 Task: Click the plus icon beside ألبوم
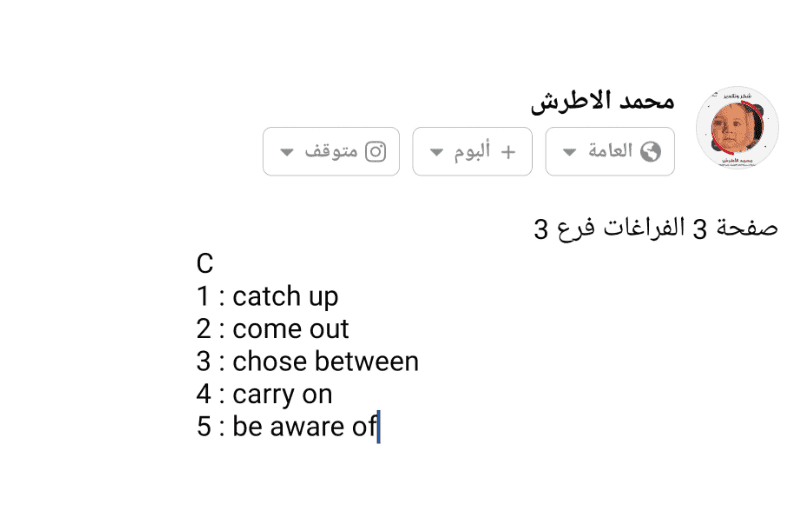508,152
